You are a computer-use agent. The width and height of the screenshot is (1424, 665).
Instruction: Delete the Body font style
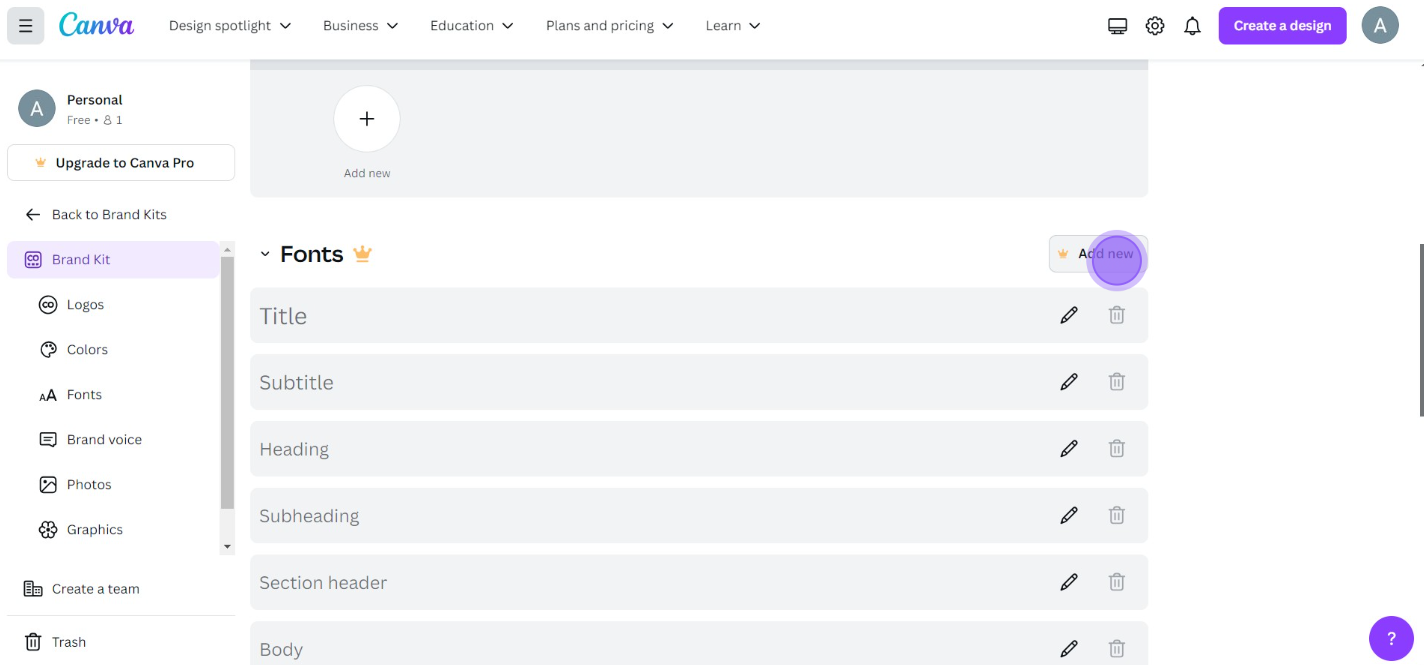pos(1117,648)
